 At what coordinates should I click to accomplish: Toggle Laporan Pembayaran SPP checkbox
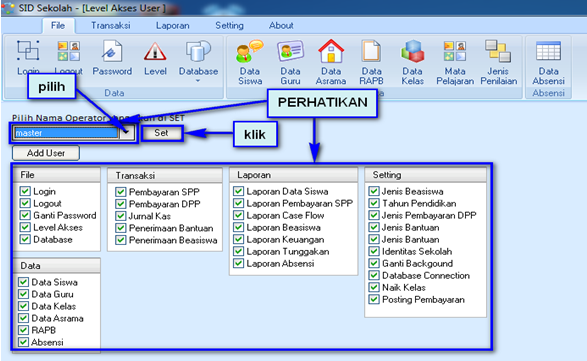[x=238, y=203]
